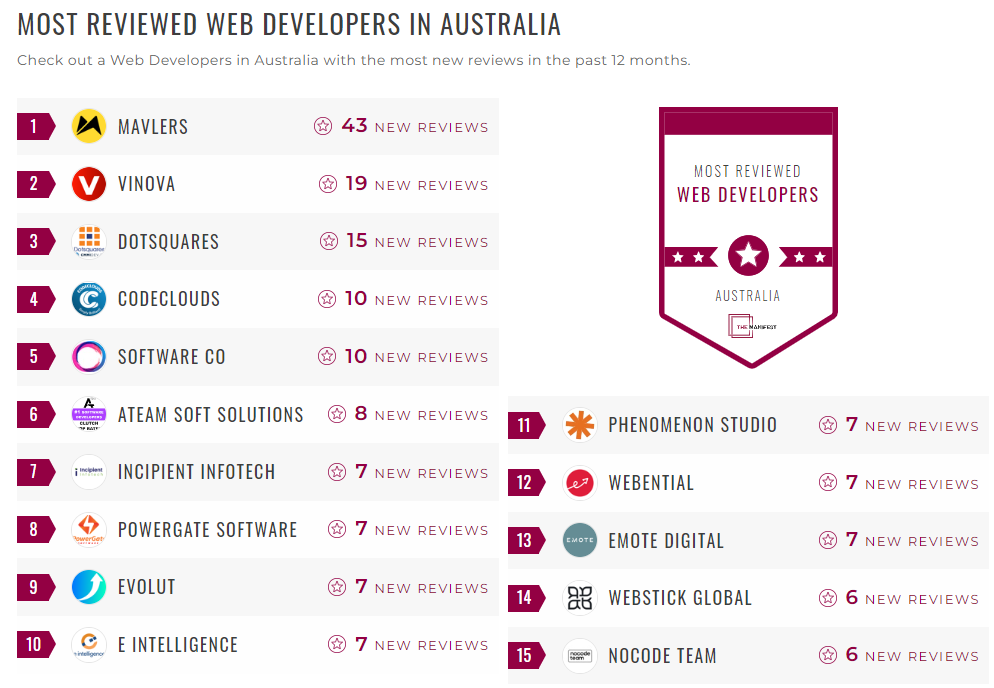This screenshot has width=994, height=688.
Task: Click the Mavlers company logo
Action: [88, 126]
